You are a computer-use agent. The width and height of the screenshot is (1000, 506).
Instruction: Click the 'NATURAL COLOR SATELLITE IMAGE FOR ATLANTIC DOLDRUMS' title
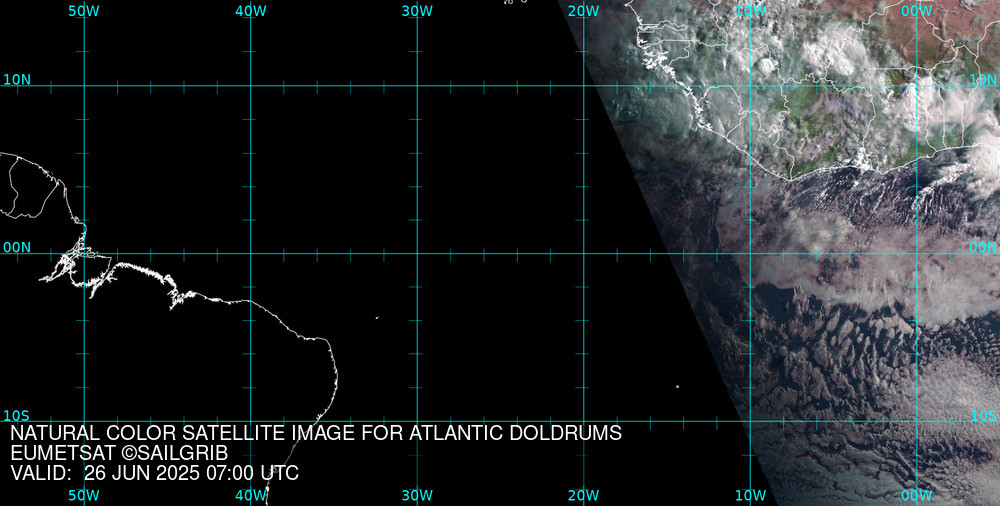coord(316,433)
